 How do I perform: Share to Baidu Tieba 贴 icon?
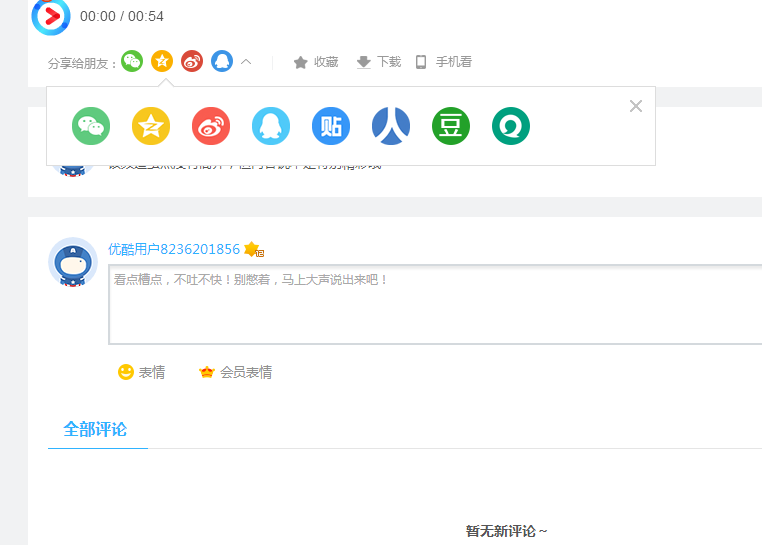[x=331, y=126]
